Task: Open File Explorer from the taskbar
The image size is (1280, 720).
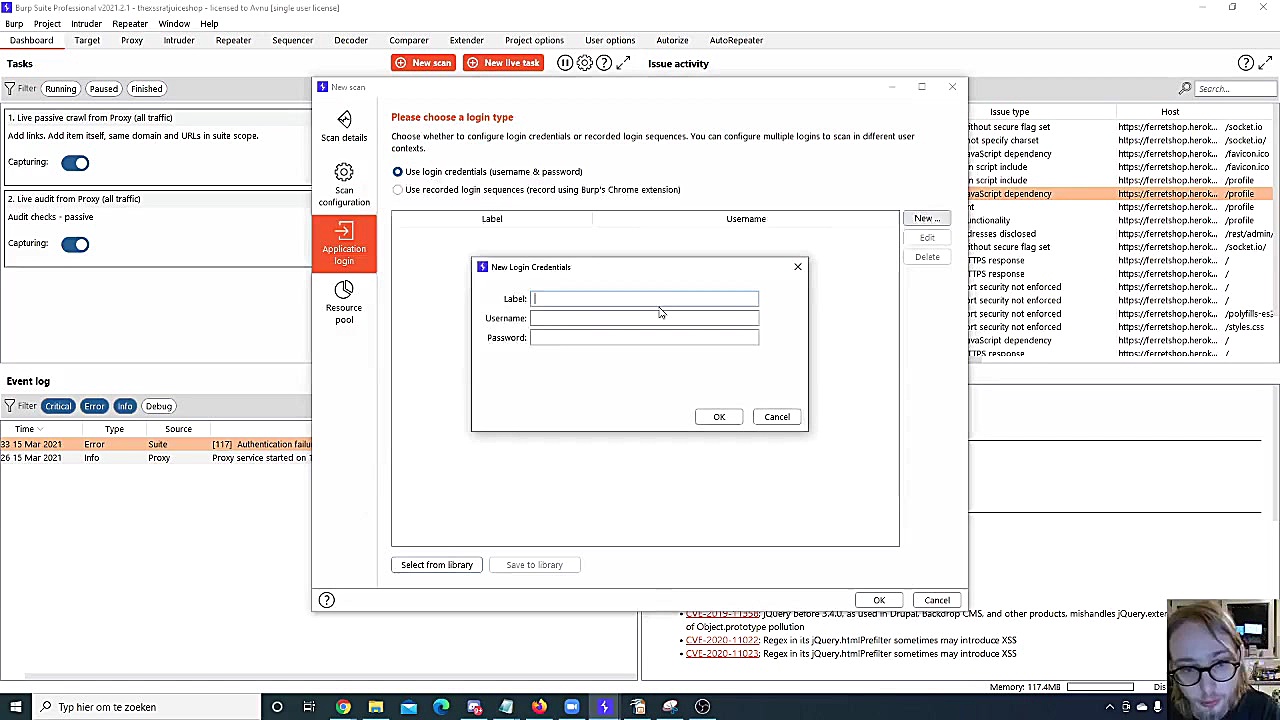Action: click(x=376, y=707)
